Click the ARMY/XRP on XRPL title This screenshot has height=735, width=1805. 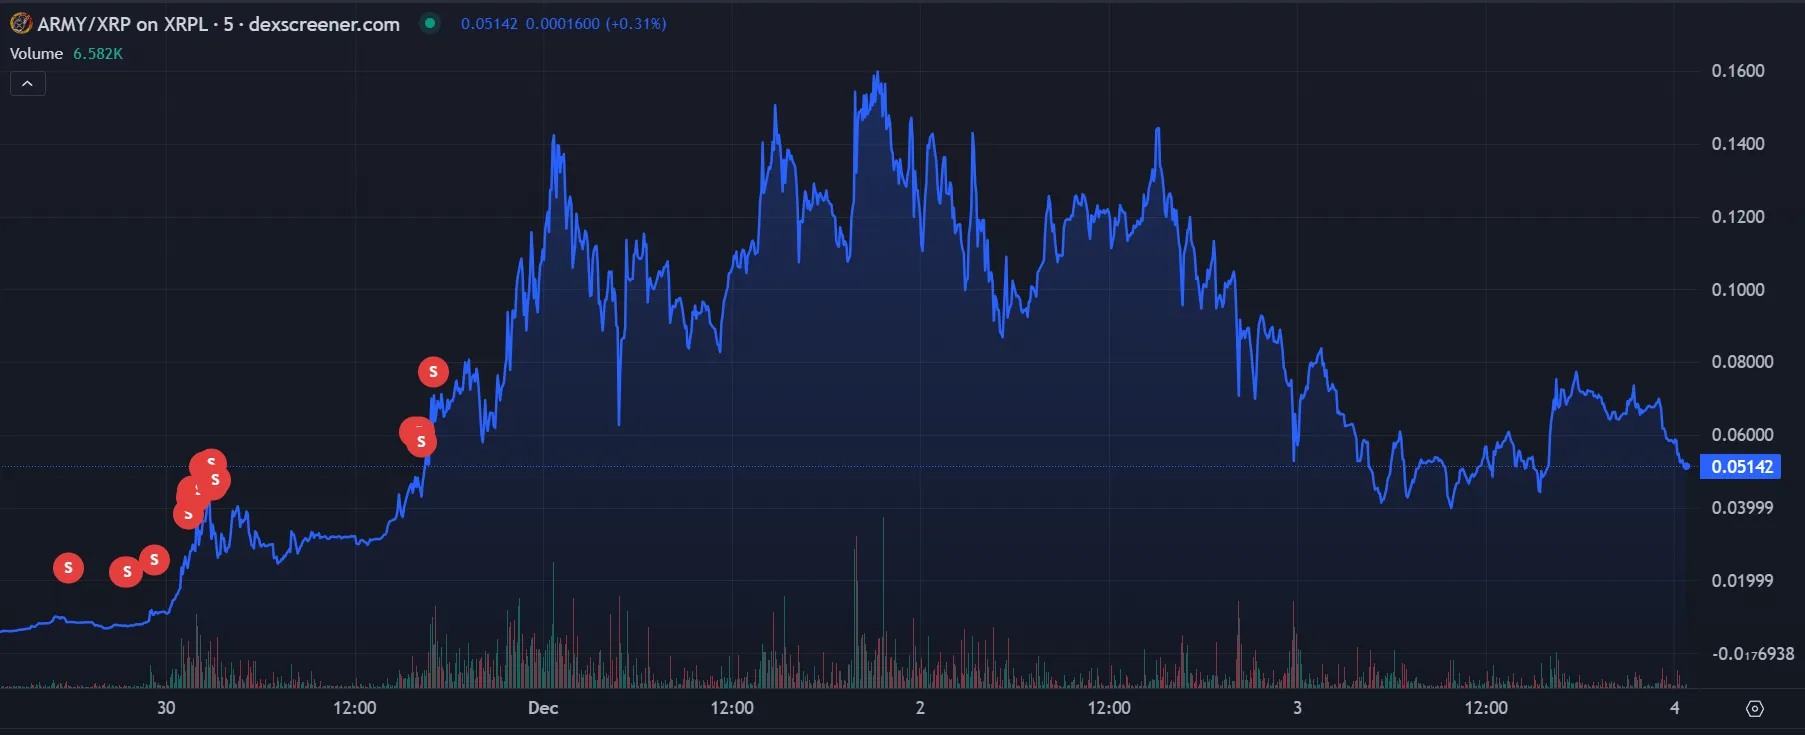pyautogui.click(x=123, y=24)
